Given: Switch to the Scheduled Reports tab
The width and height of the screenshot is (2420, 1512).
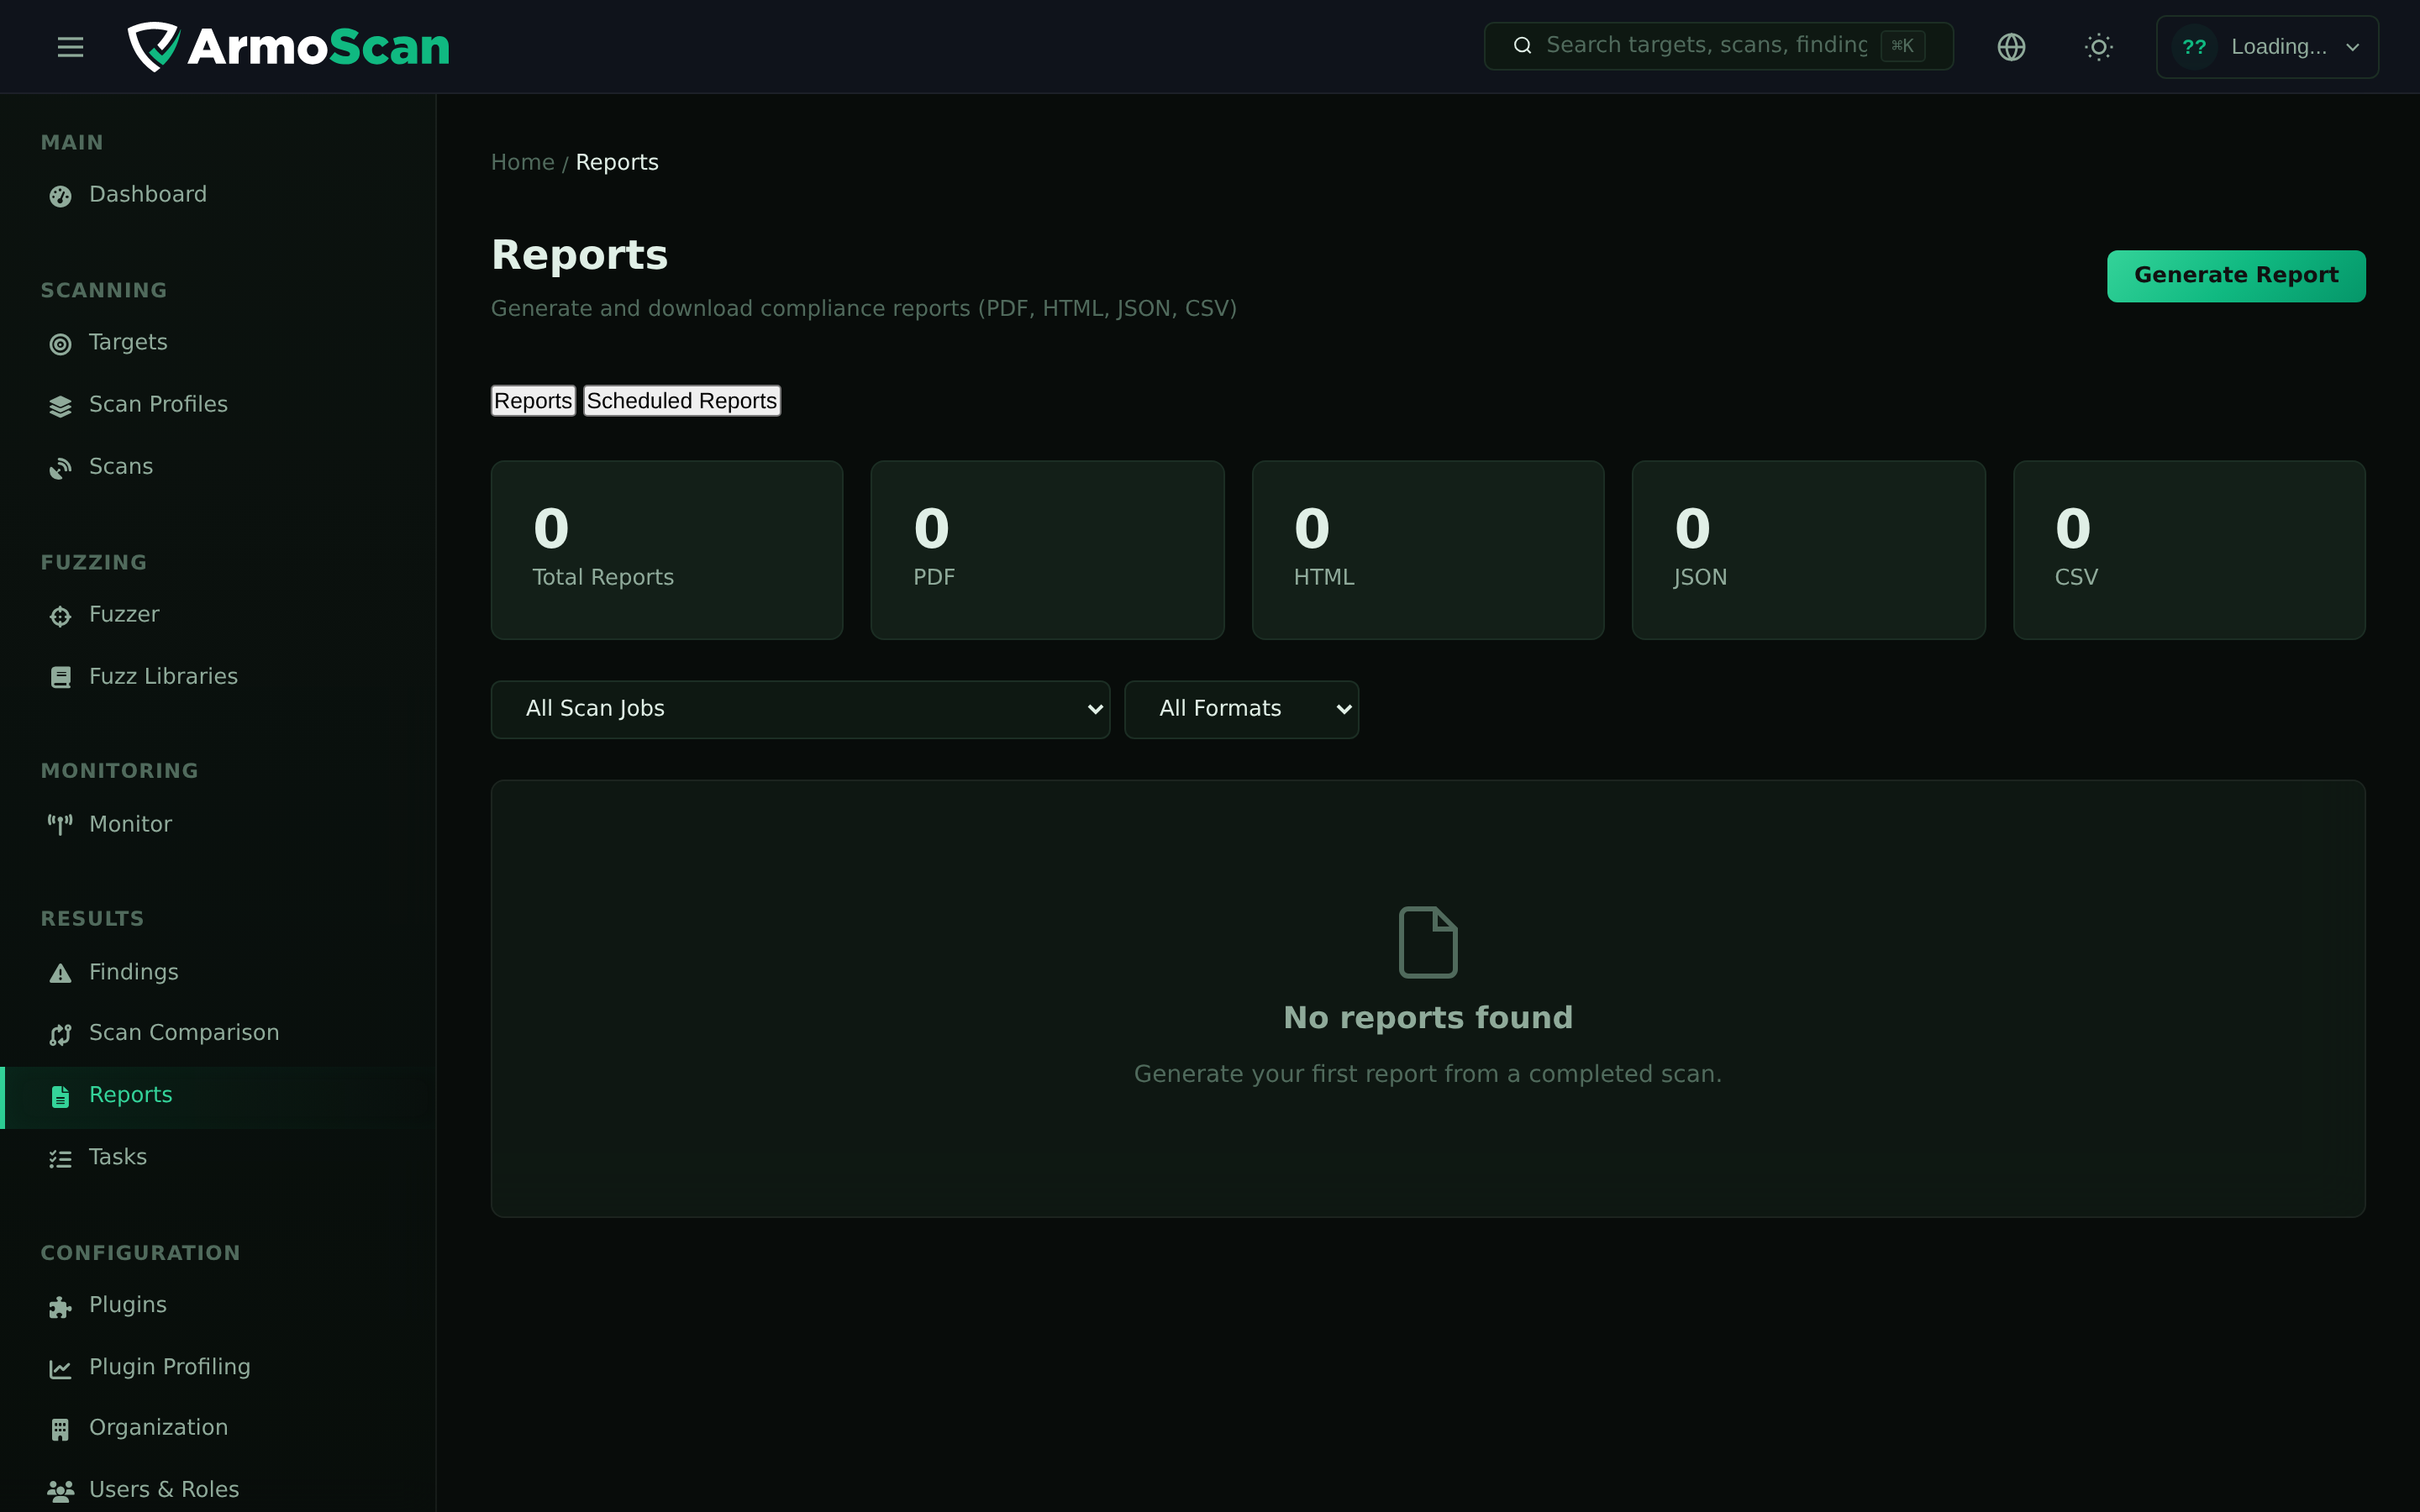Looking at the screenshot, I should (682, 400).
